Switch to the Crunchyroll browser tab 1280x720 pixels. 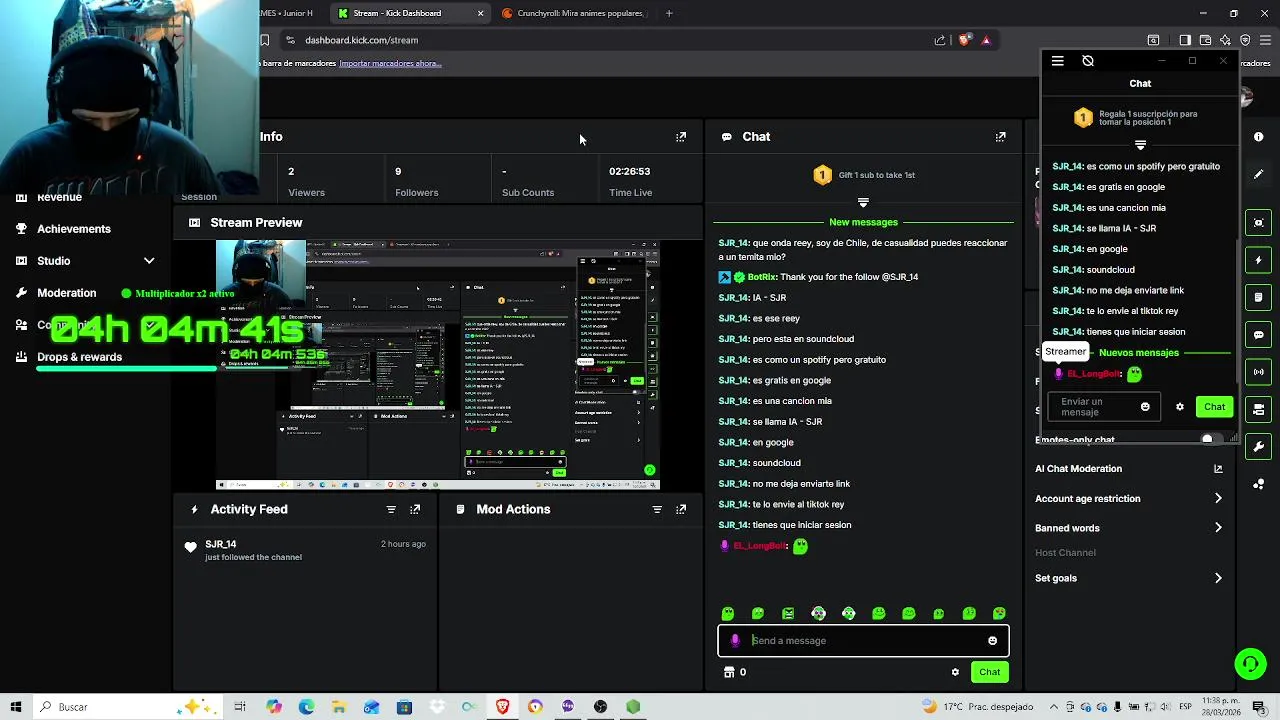573,13
